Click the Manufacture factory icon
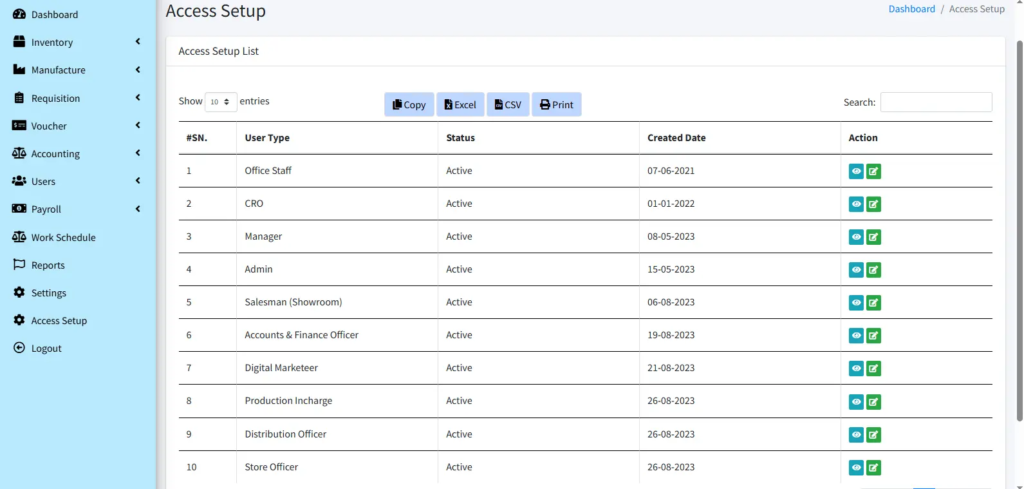Viewport: 1024px width, 489px height. coord(19,70)
